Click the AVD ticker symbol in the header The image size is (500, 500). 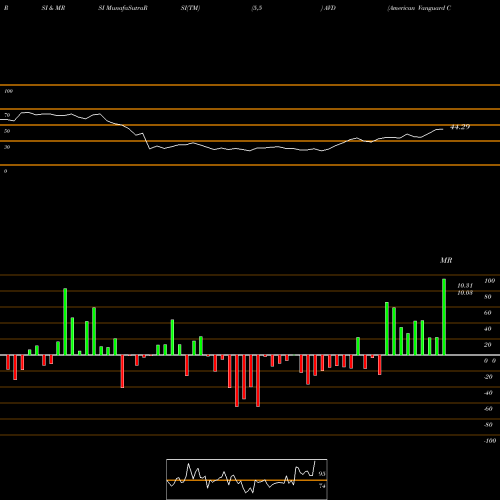330,8
